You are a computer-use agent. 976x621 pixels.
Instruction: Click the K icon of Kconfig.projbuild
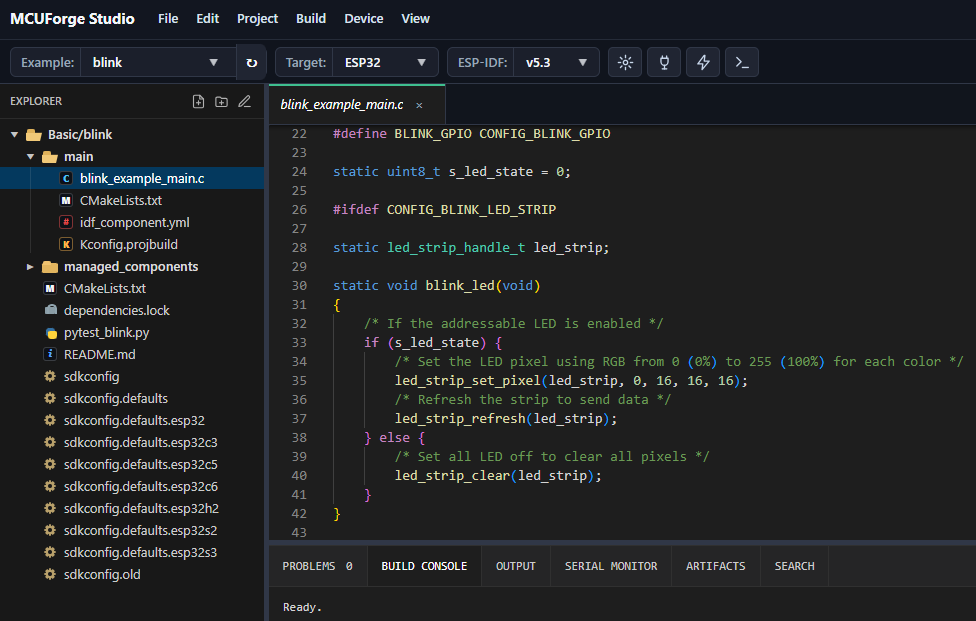pyautogui.click(x=66, y=245)
